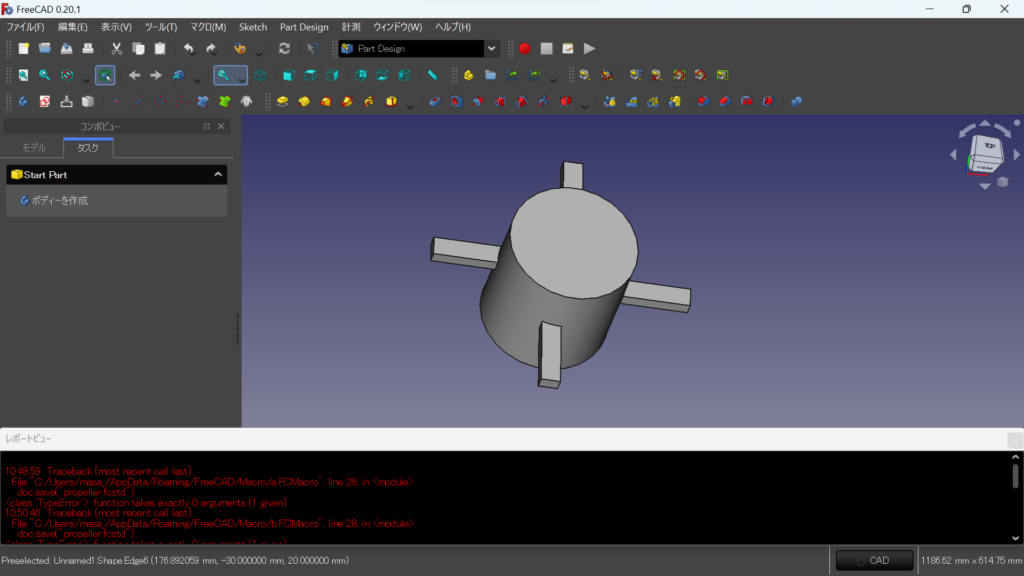Toggle floating of the combo view panel
Viewport: 1024px width, 576px height.
point(206,126)
